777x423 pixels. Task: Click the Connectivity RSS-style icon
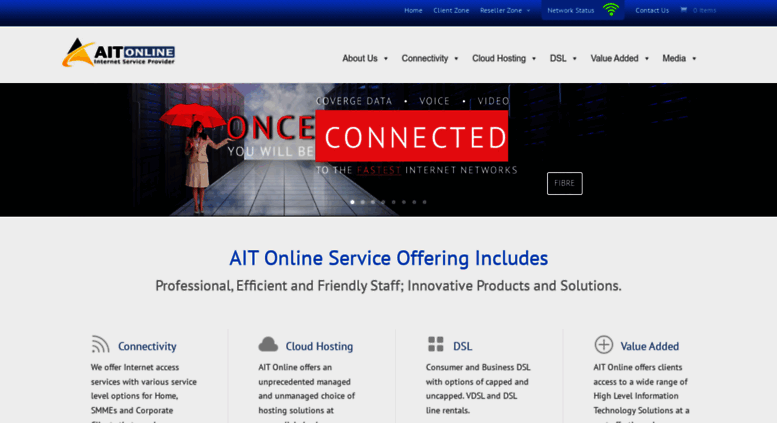pos(100,344)
